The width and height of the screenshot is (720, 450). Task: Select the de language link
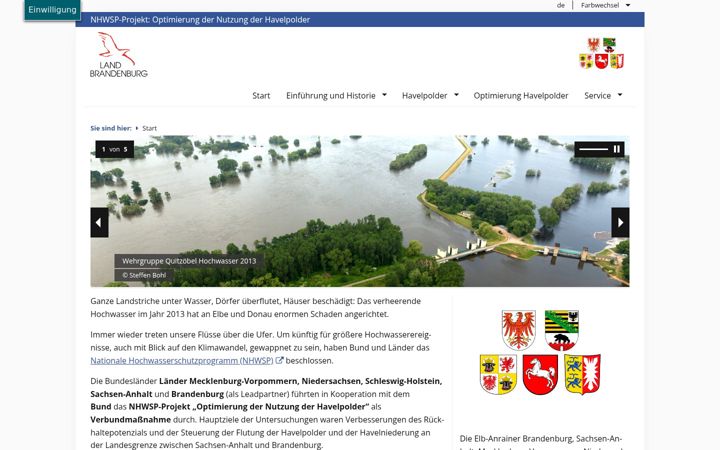[561, 5]
